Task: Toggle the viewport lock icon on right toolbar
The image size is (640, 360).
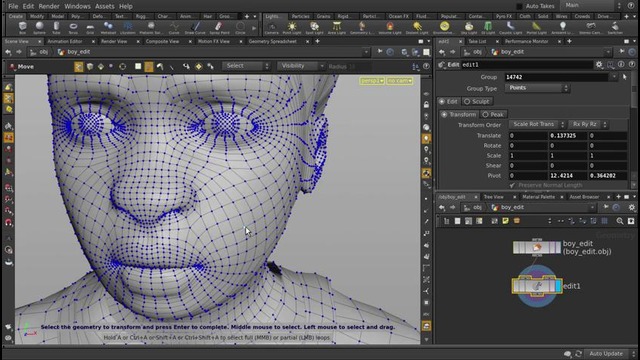Action: tap(426, 105)
